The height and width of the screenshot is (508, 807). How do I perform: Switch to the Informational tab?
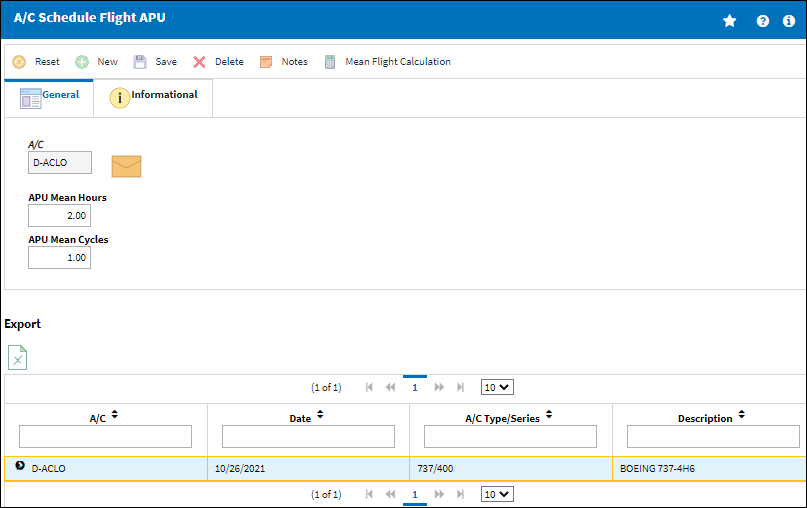(x=153, y=98)
